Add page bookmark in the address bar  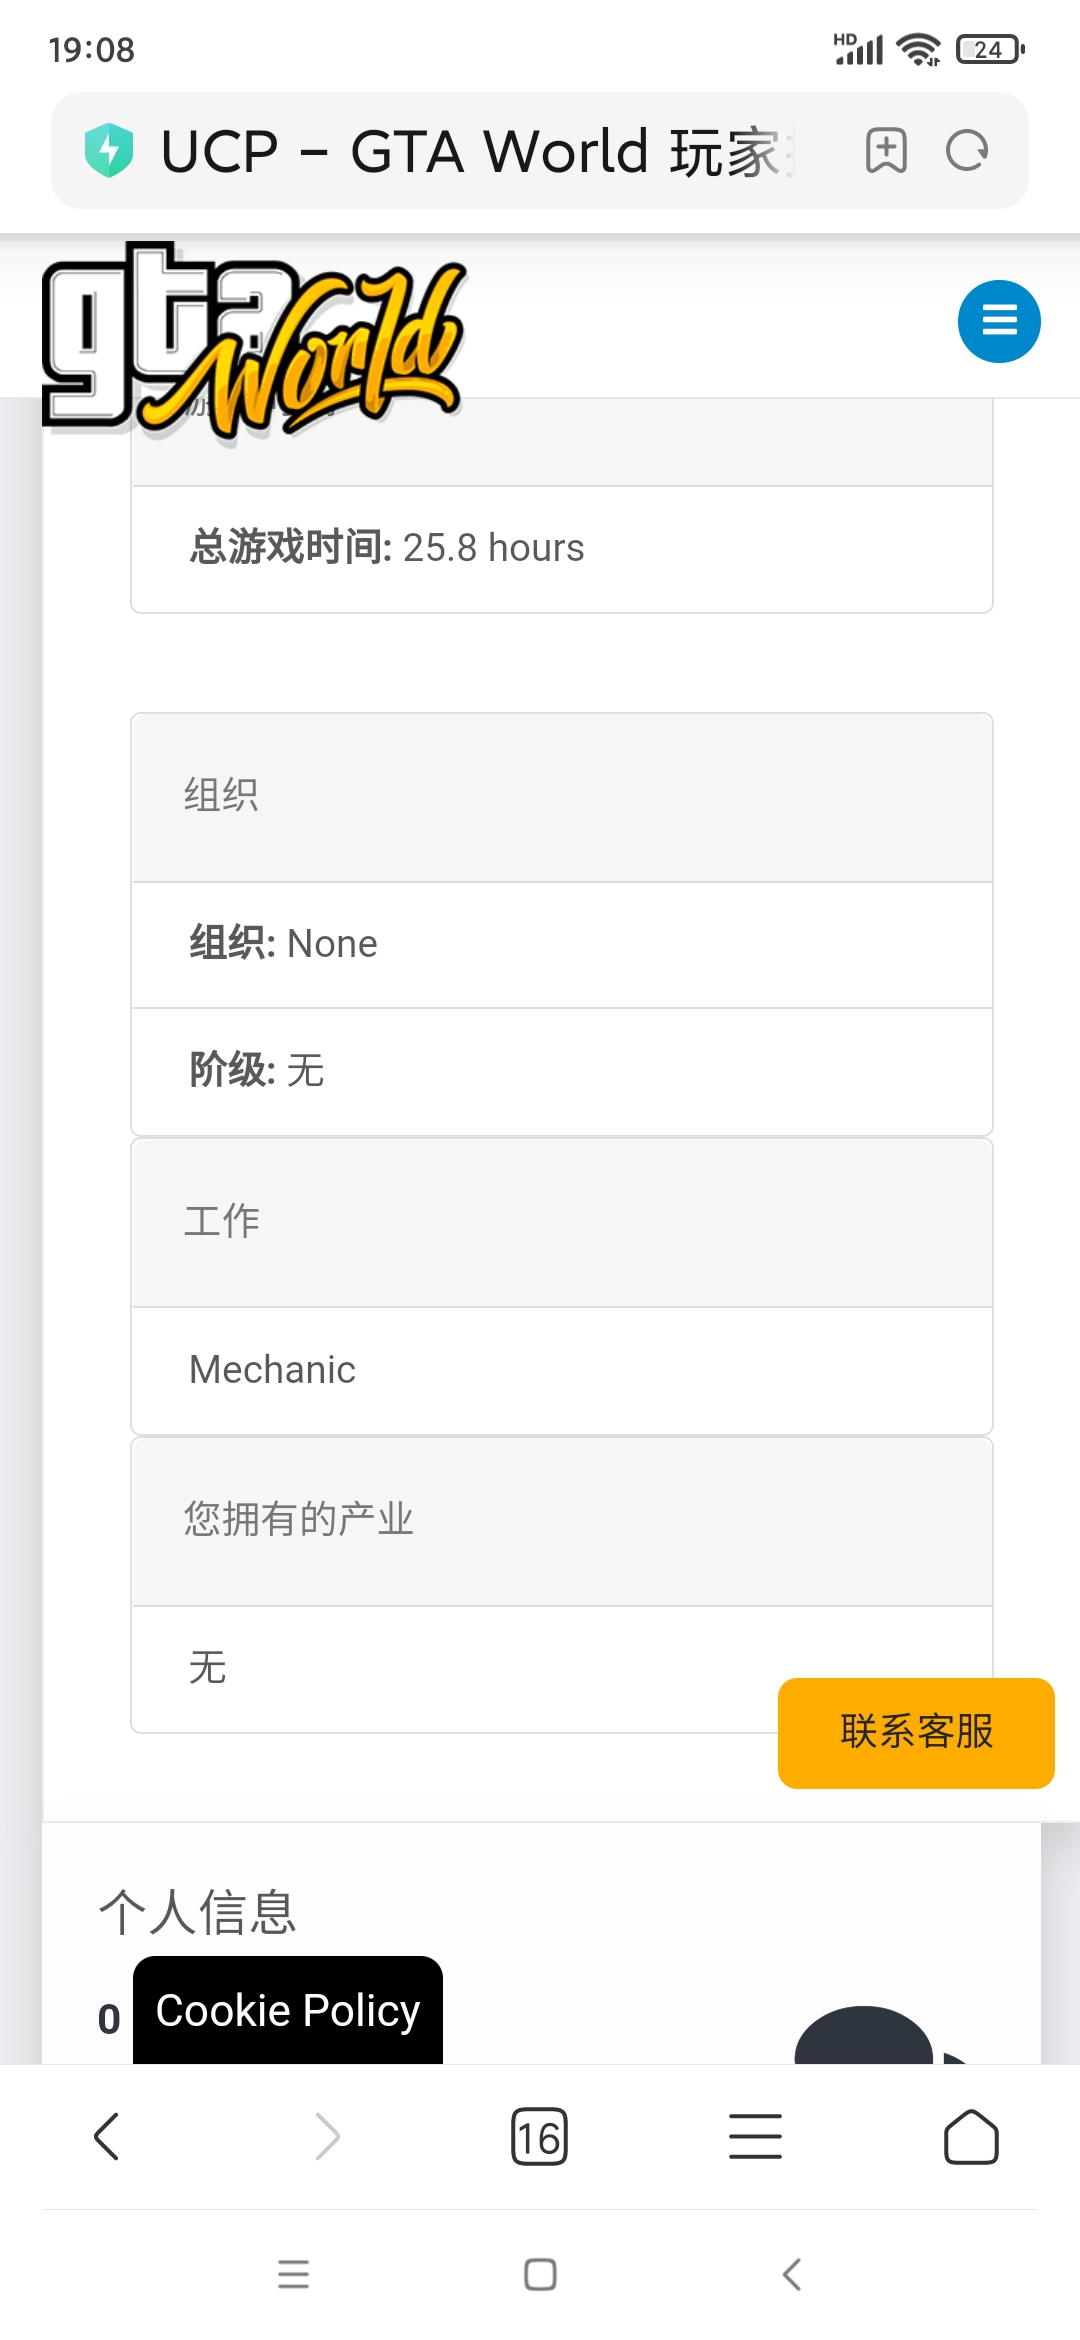tap(886, 151)
